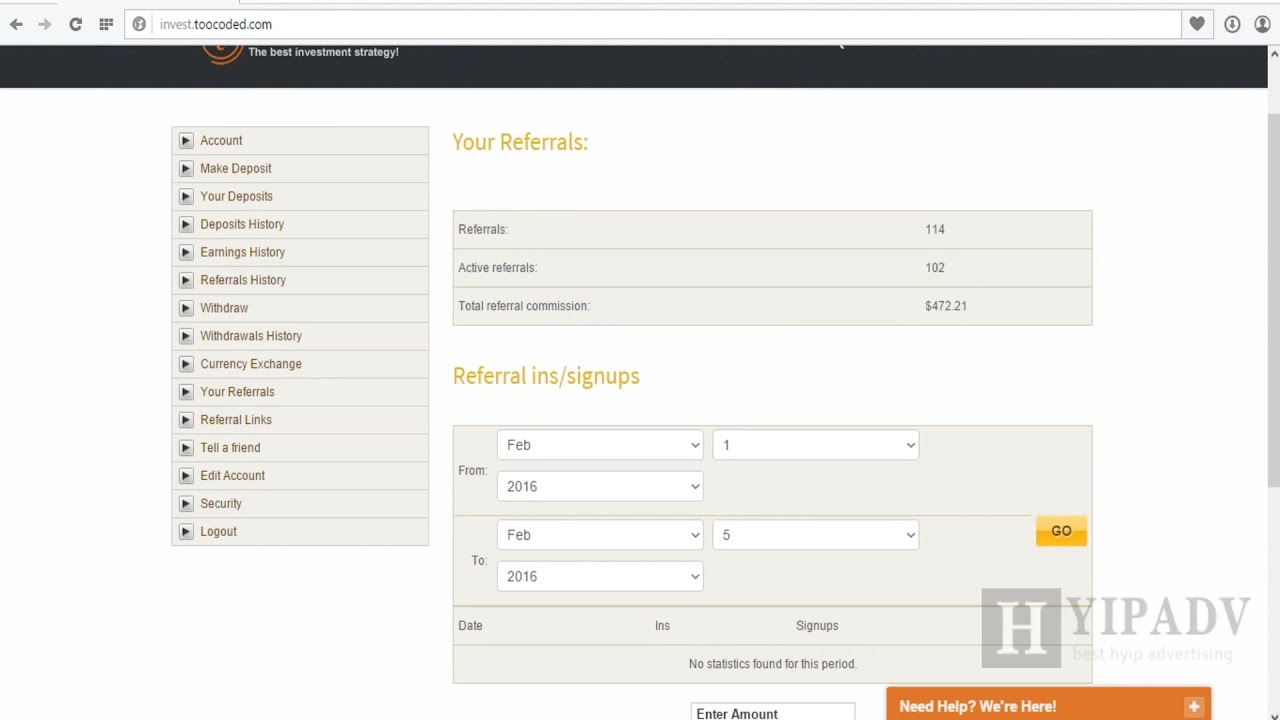Image resolution: width=1280 pixels, height=720 pixels.
Task: Open downloads icon in browser toolbar
Action: (1232, 24)
